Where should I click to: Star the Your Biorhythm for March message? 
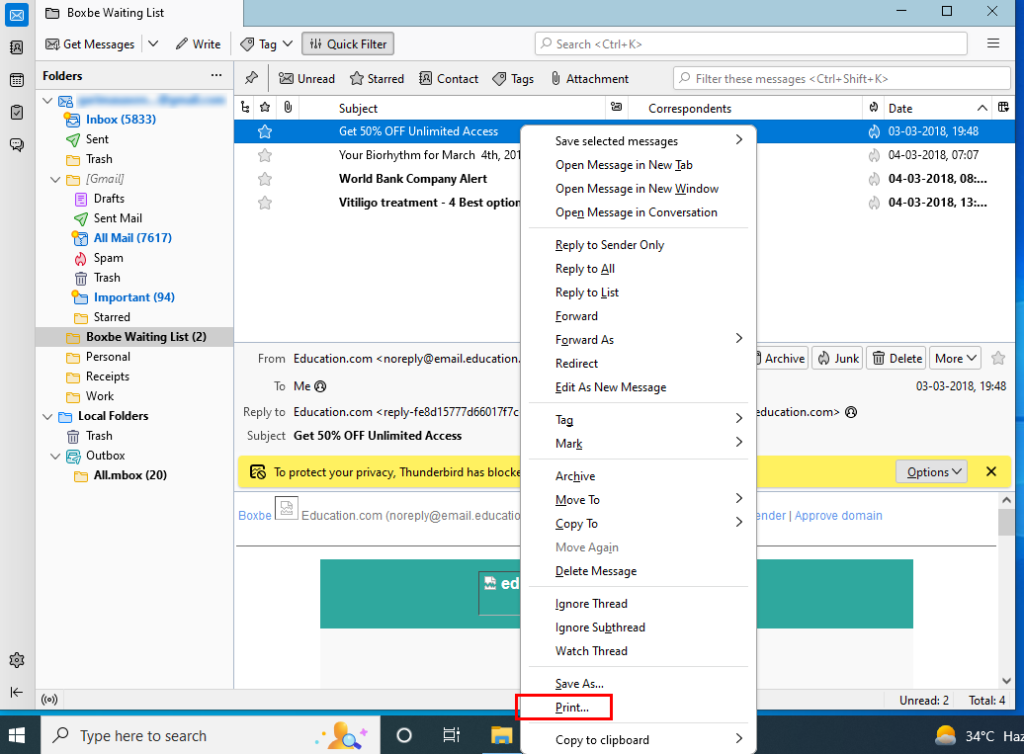coord(264,155)
